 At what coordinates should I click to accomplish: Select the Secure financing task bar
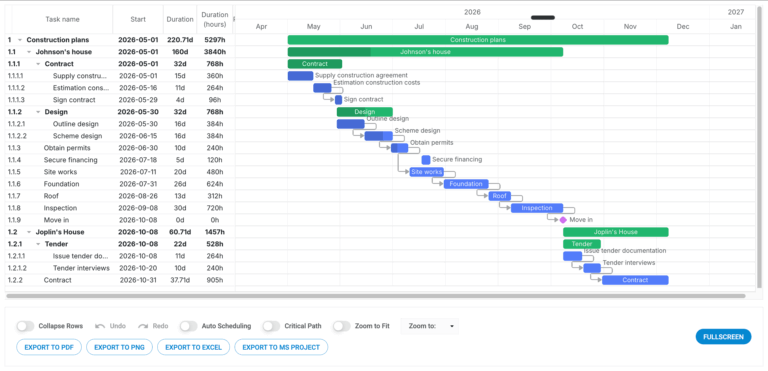pyautogui.click(x=426, y=160)
